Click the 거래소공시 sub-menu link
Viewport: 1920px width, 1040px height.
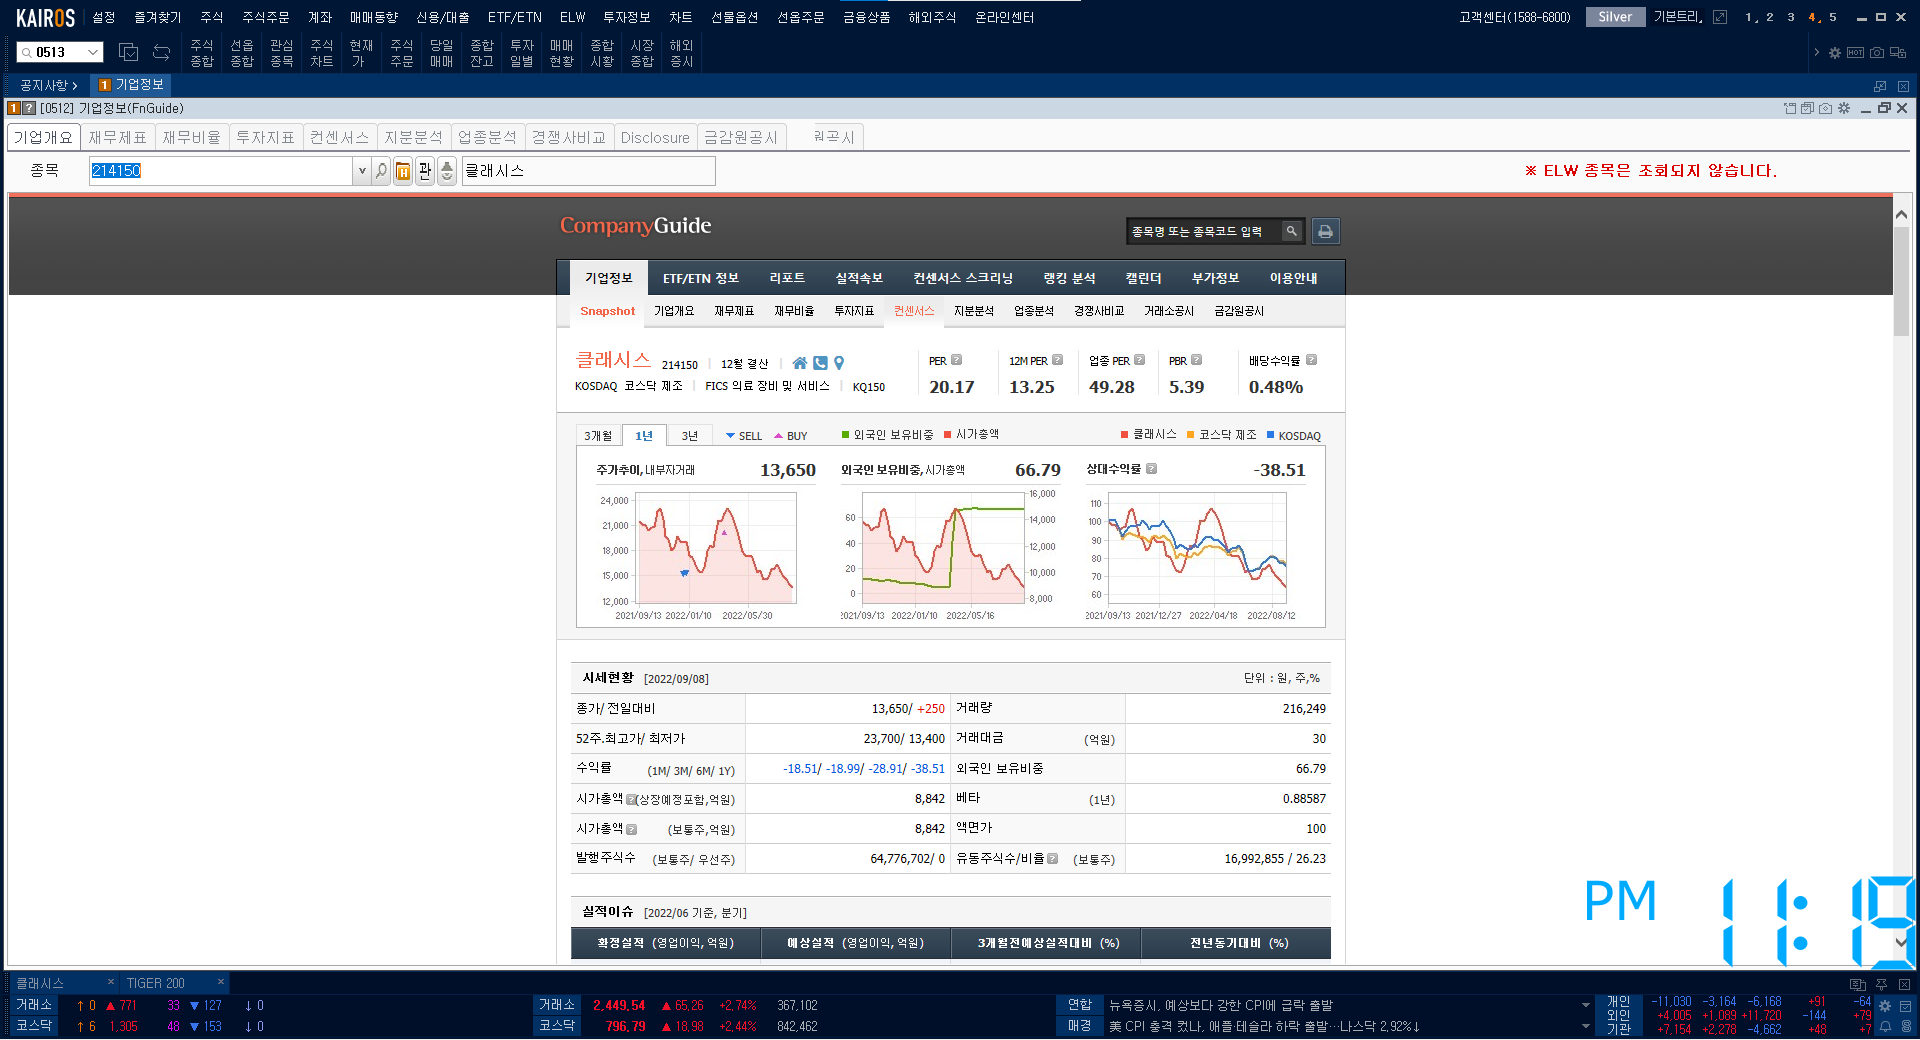click(x=1169, y=311)
